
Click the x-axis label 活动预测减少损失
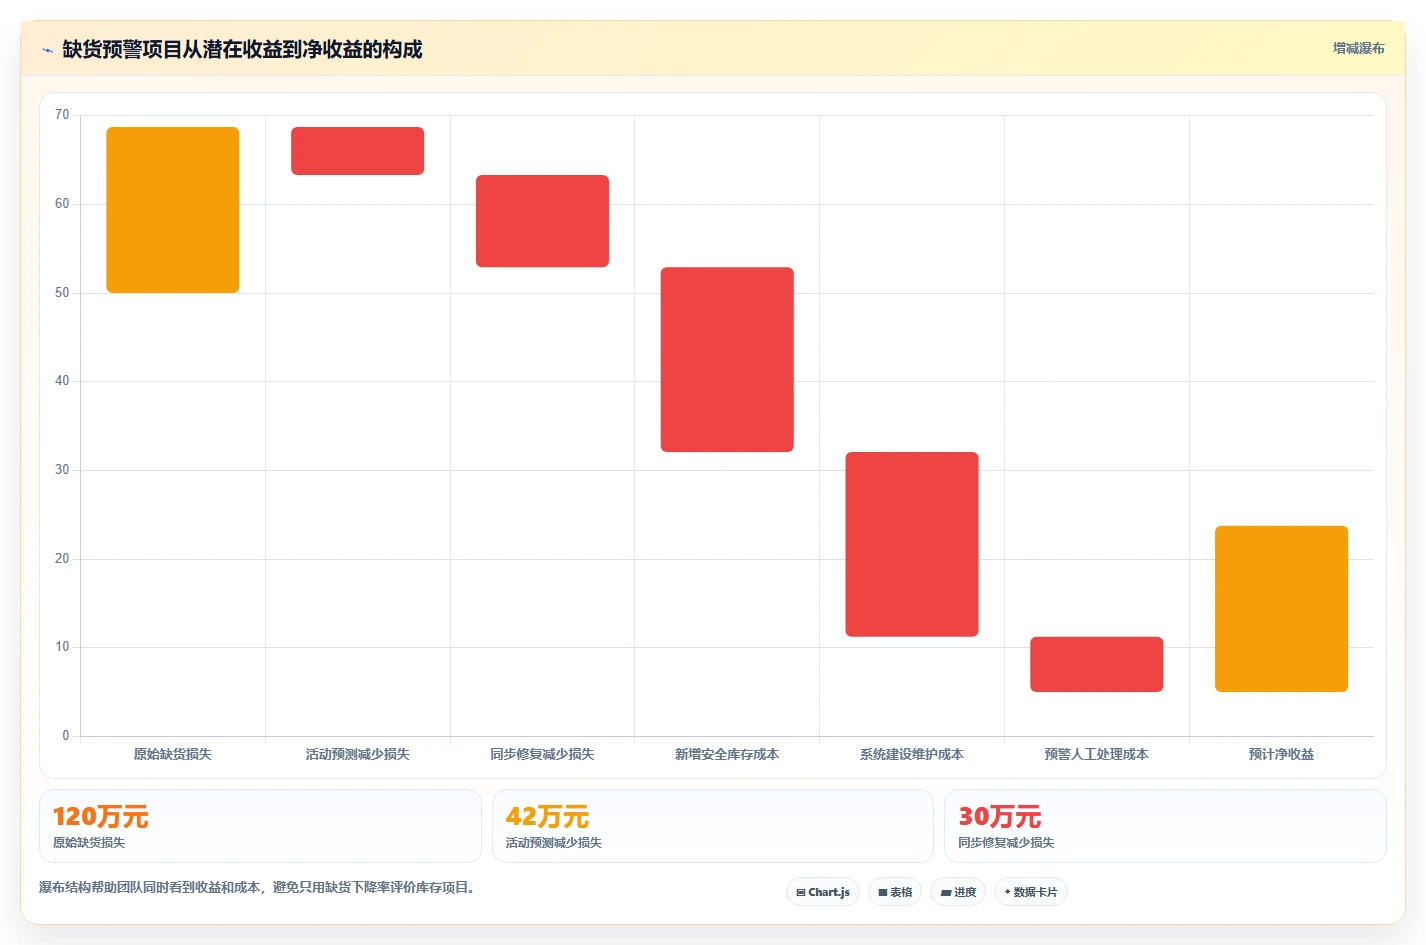358,754
